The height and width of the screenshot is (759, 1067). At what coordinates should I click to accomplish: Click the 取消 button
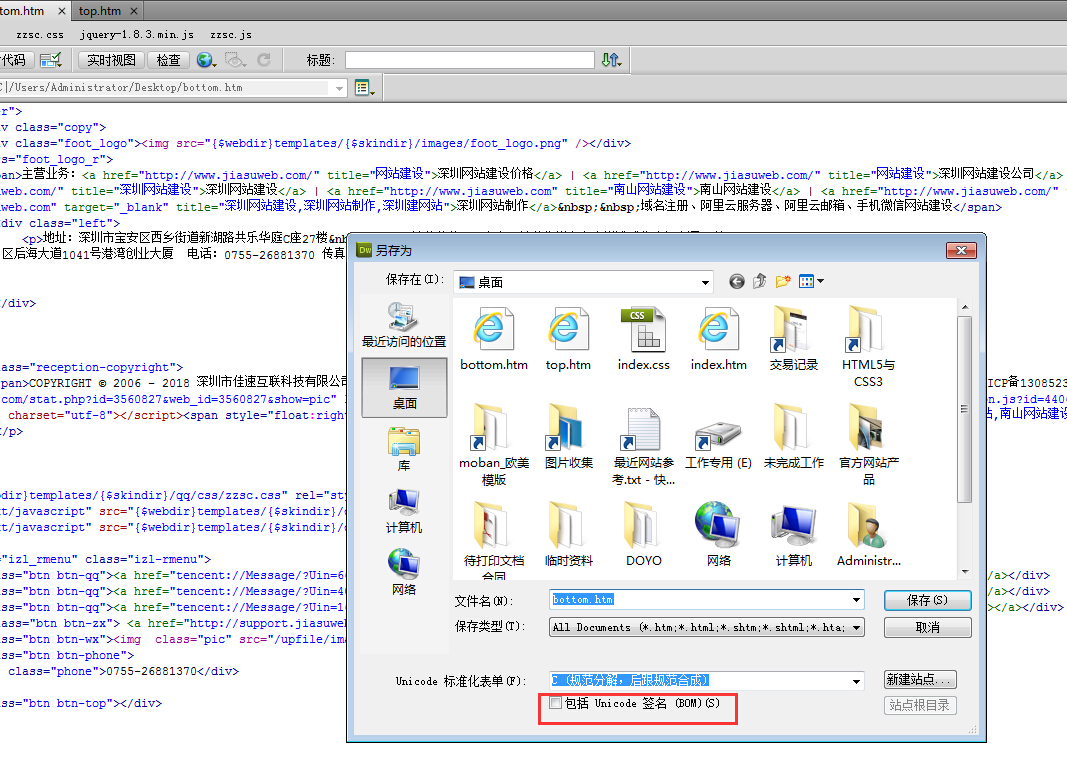click(928, 628)
